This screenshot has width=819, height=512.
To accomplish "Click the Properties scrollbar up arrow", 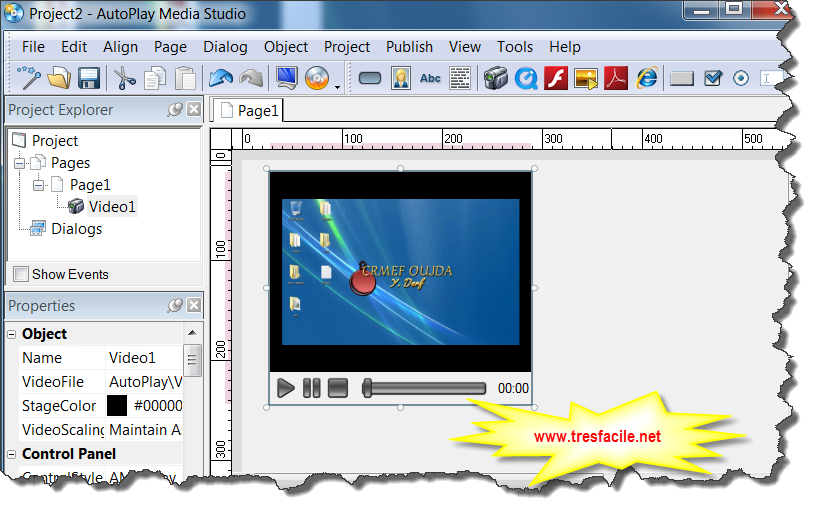I will click(192, 333).
